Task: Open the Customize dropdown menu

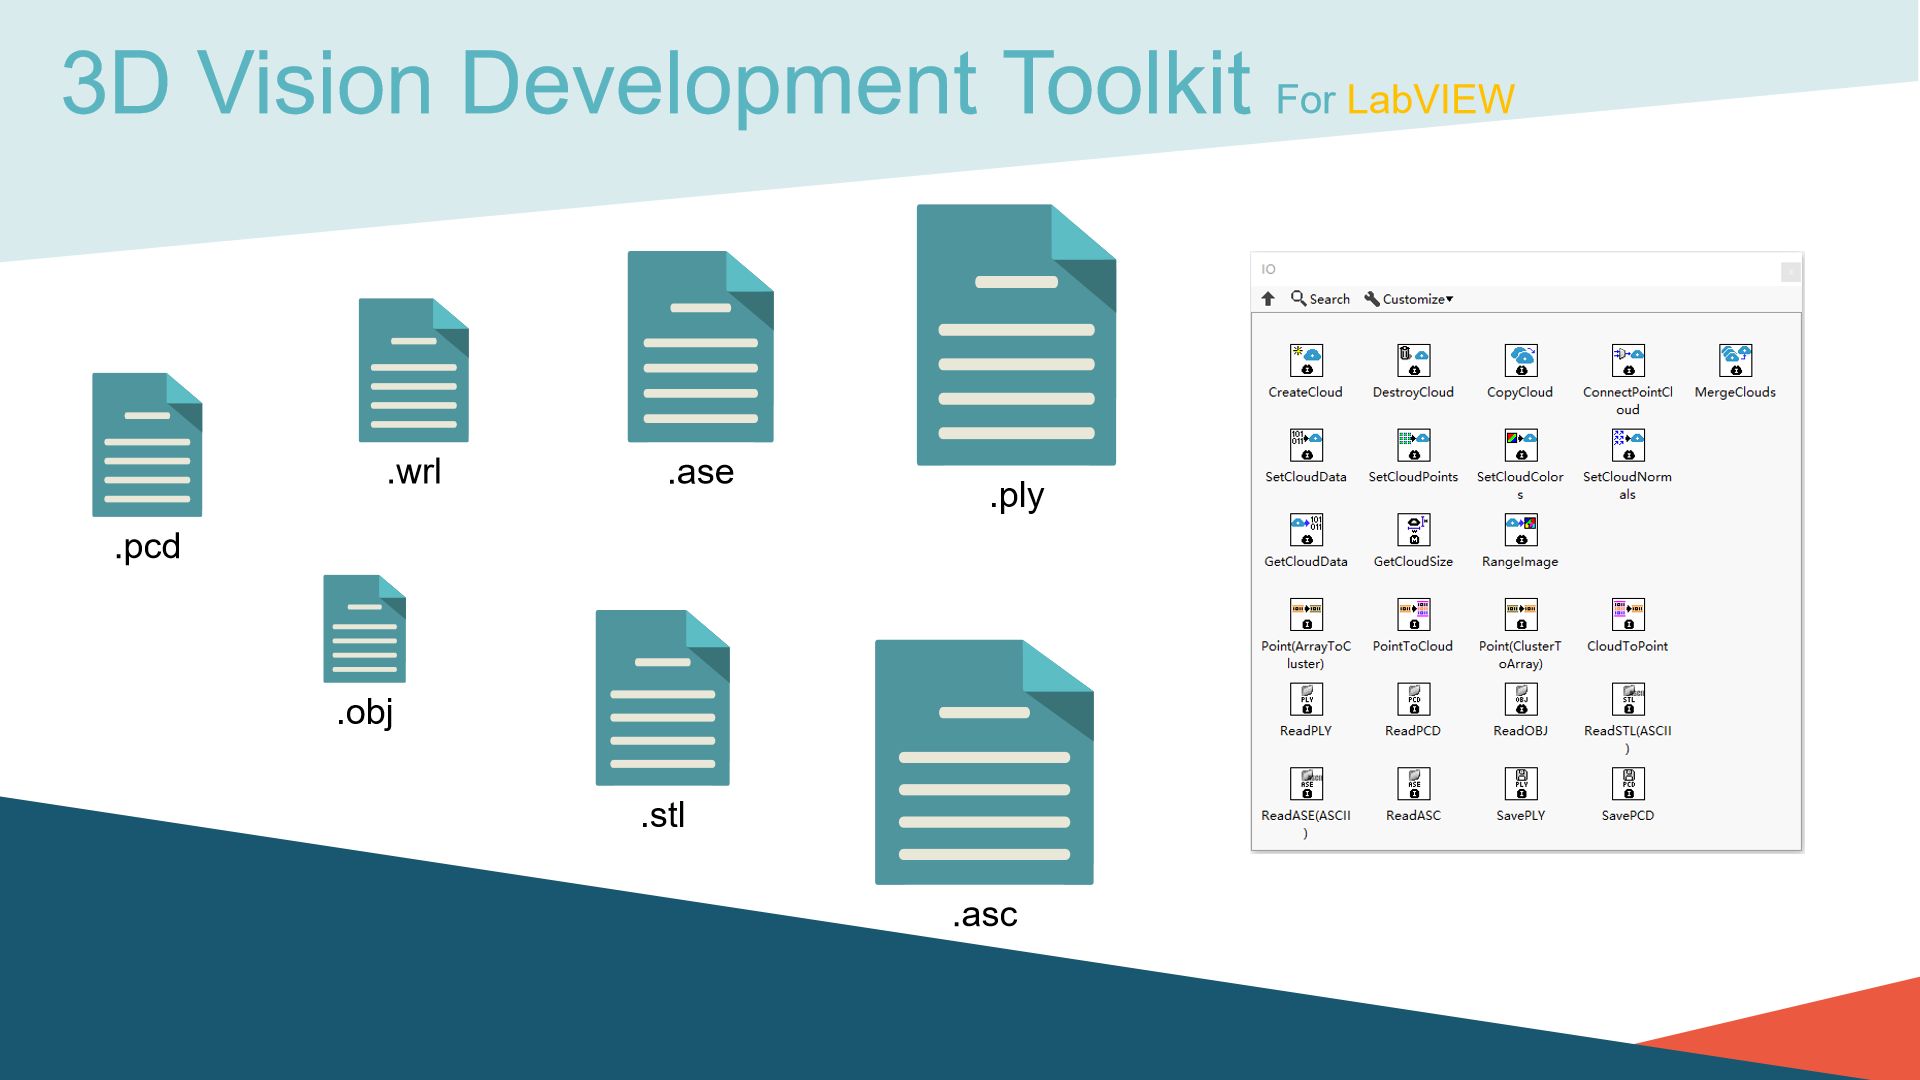Action: point(1408,298)
